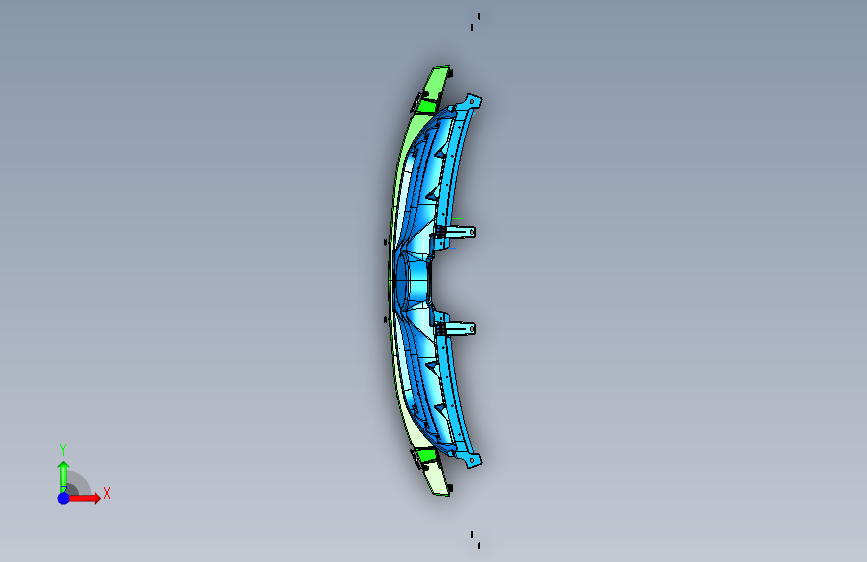
Task: Select the blue bracket's top mounting tab
Action: [x=469, y=103]
